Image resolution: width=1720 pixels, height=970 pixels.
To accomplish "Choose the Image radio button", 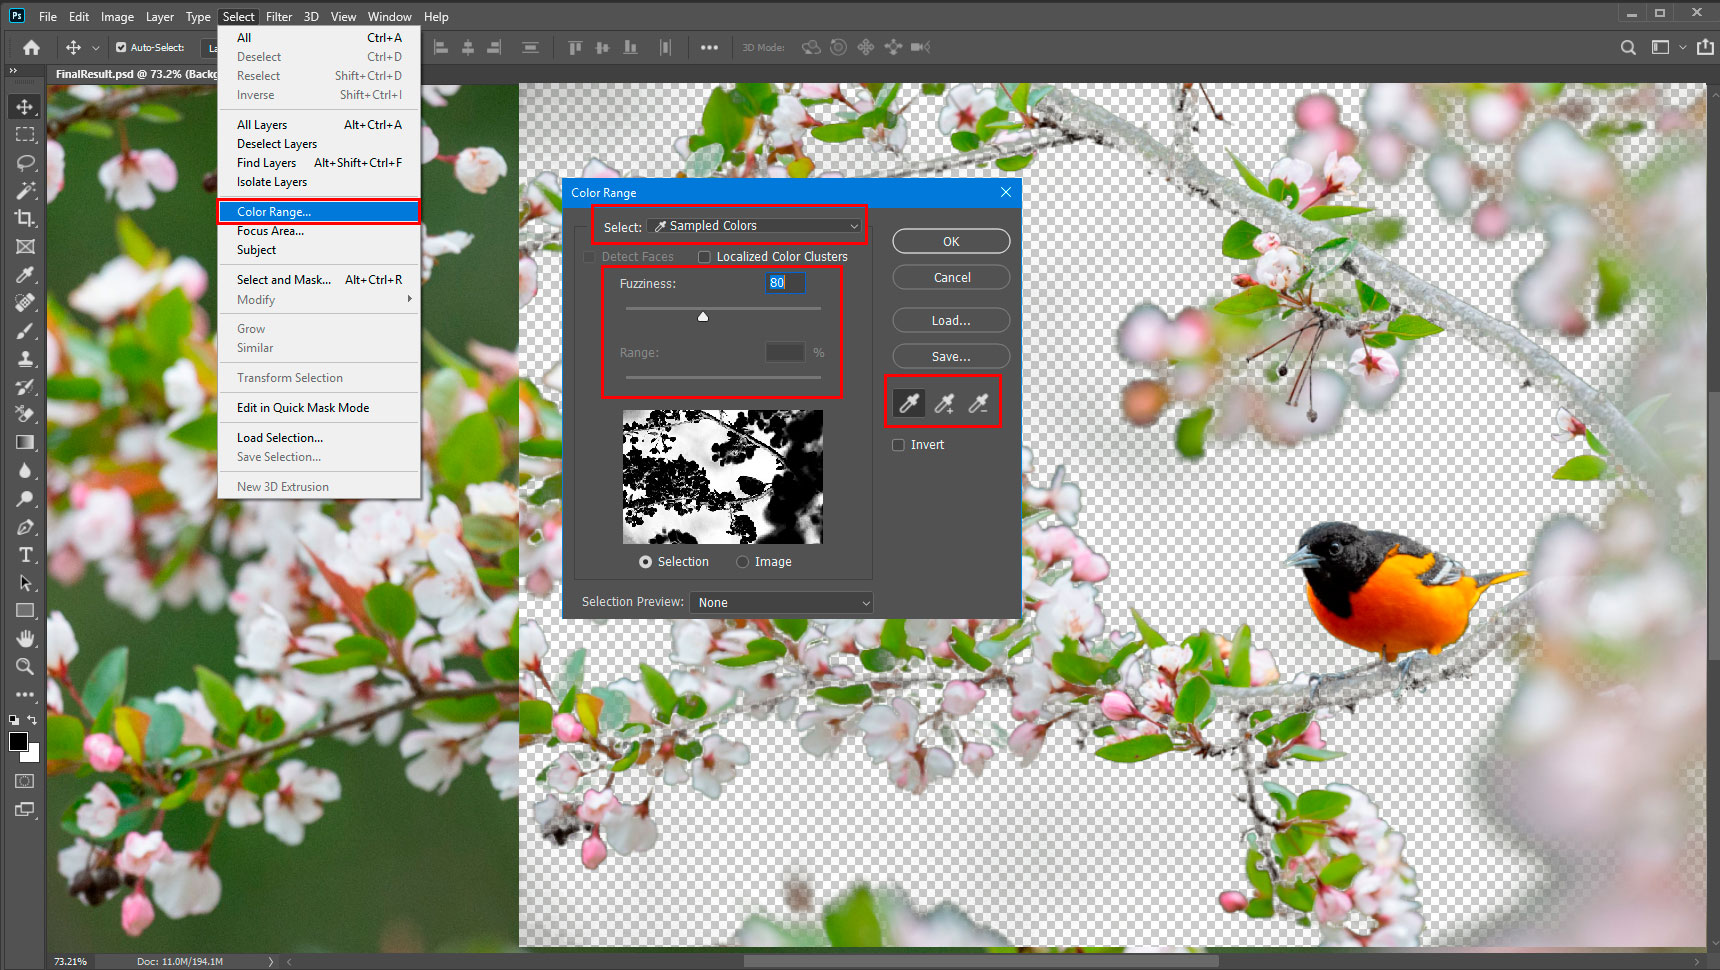I will pos(742,562).
